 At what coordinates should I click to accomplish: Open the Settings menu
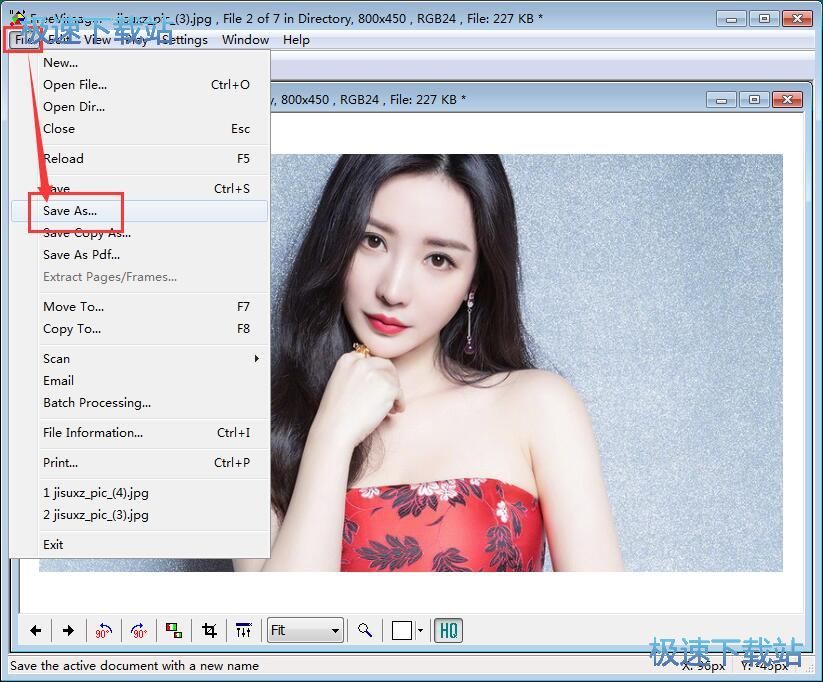coord(184,40)
